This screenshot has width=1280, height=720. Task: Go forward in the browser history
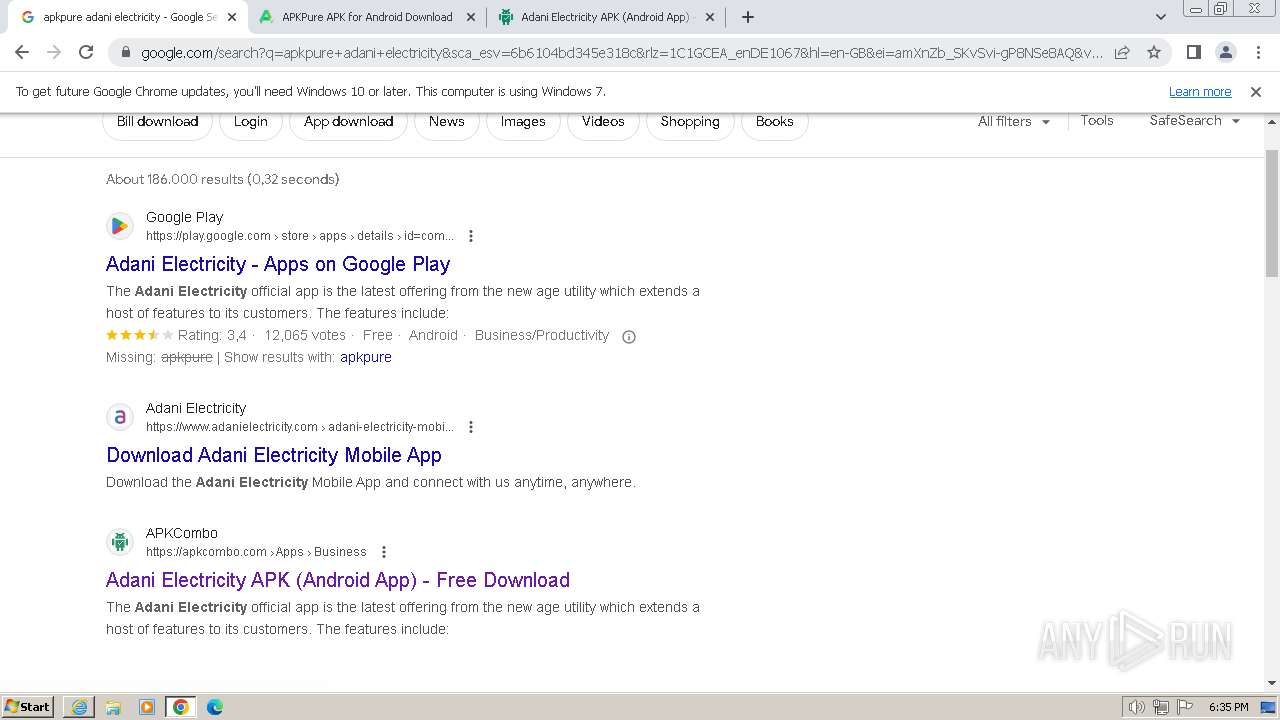point(54,52)
